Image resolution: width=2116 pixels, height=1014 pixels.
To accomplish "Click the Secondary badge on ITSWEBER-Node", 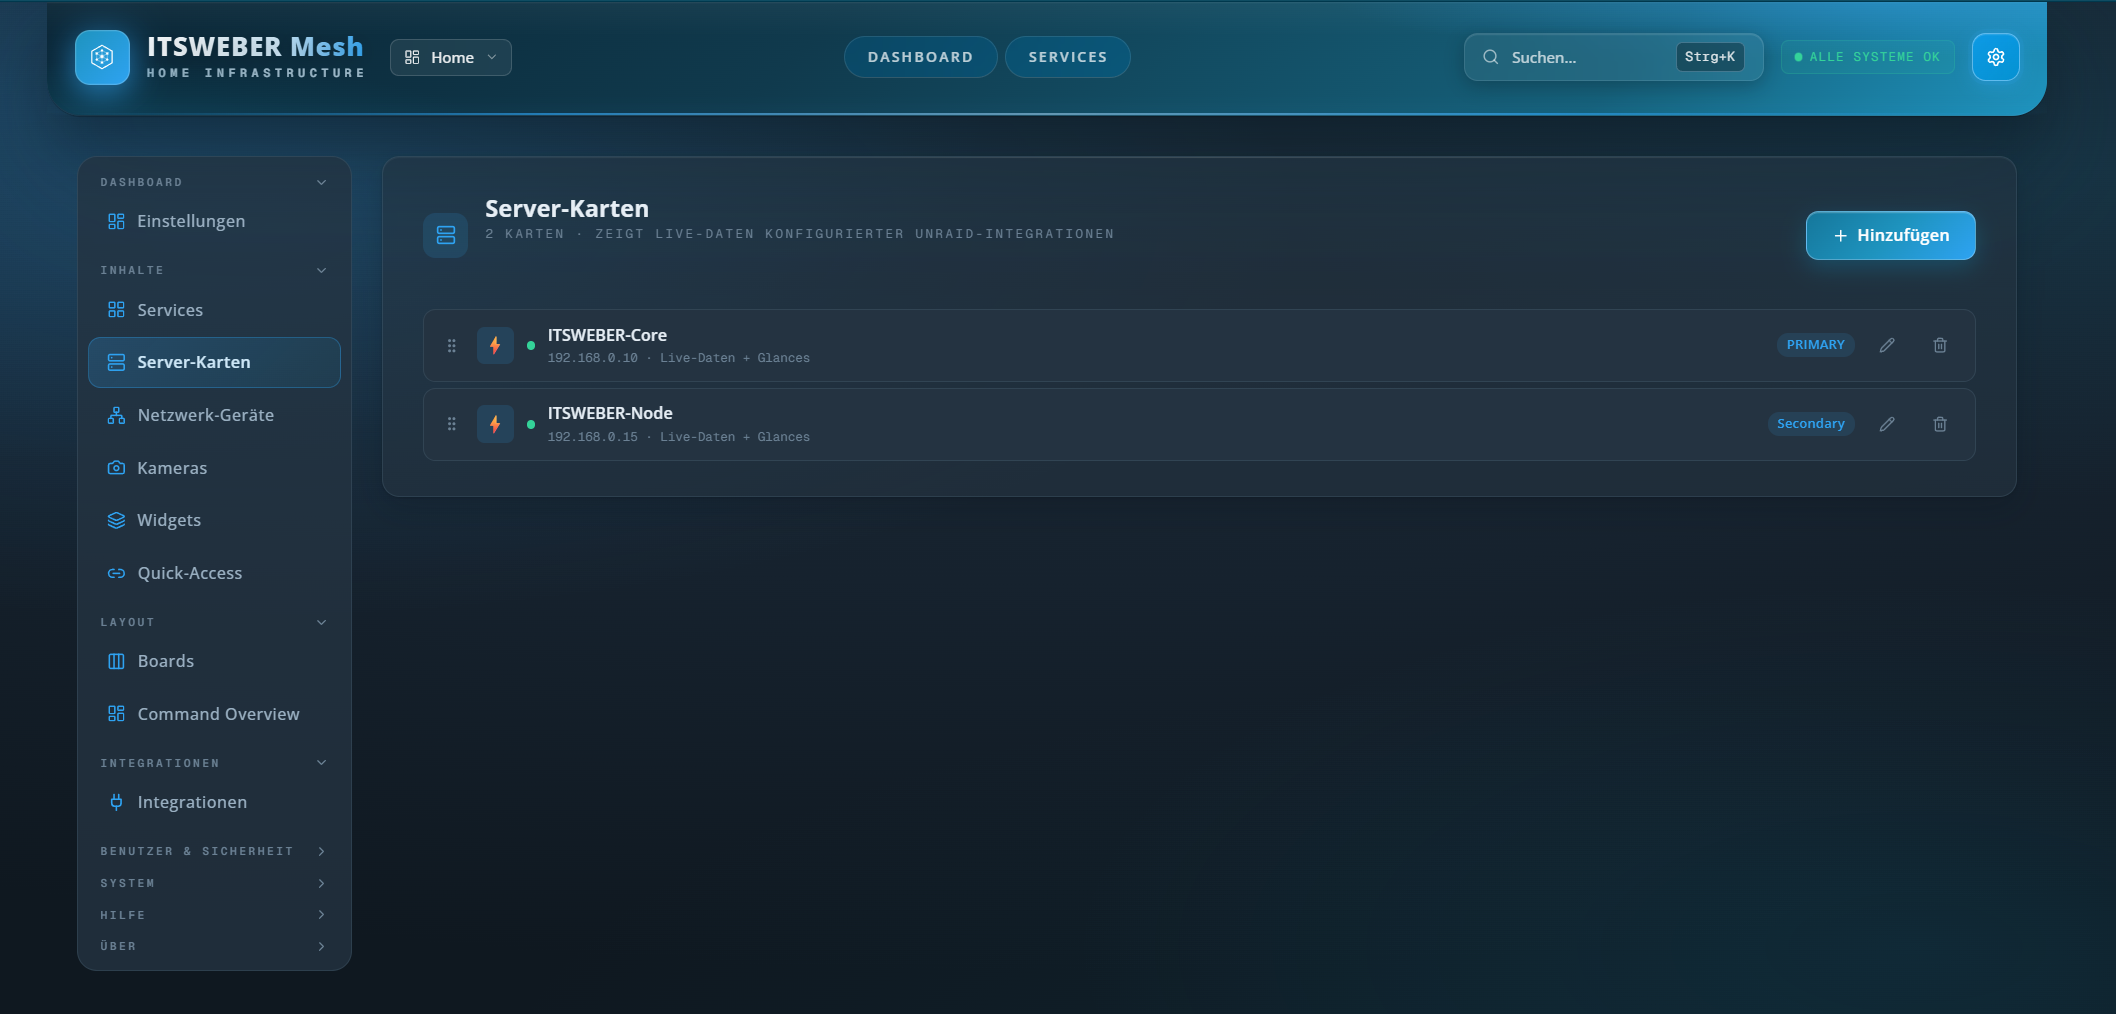I will (x=1810, y=424).
